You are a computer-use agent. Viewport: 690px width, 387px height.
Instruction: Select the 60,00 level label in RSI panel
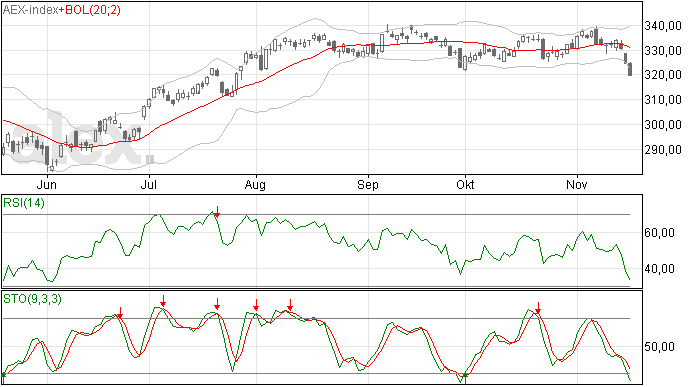coord(659,232)
